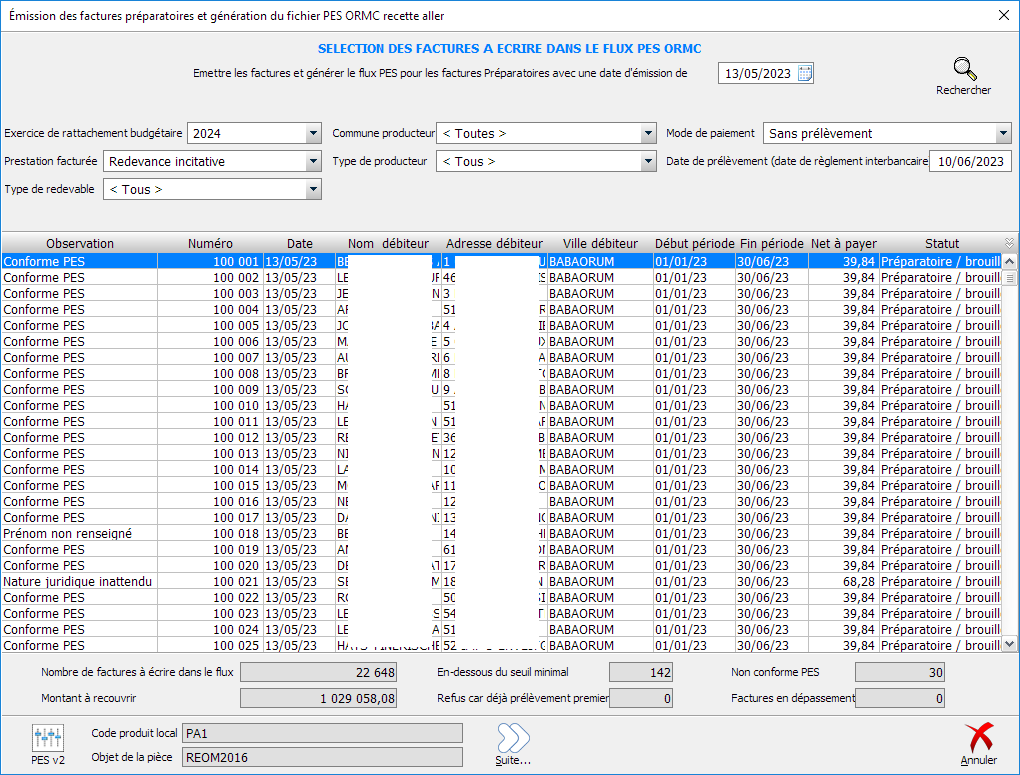
Task: Expand the Type de producteur dropdown
Action: [648, 162]
